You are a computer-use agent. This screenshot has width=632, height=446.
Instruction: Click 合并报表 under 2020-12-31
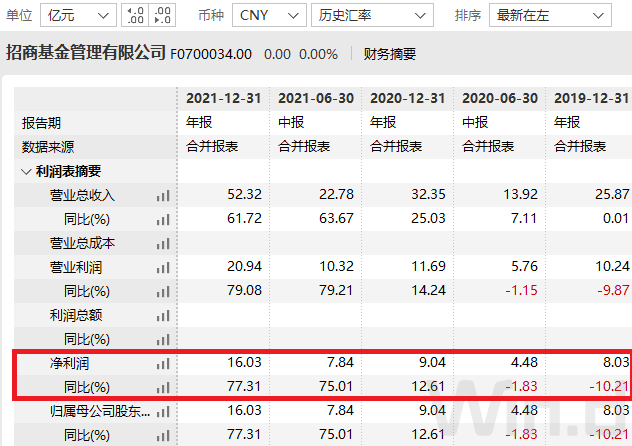click(x=396, y=146)
